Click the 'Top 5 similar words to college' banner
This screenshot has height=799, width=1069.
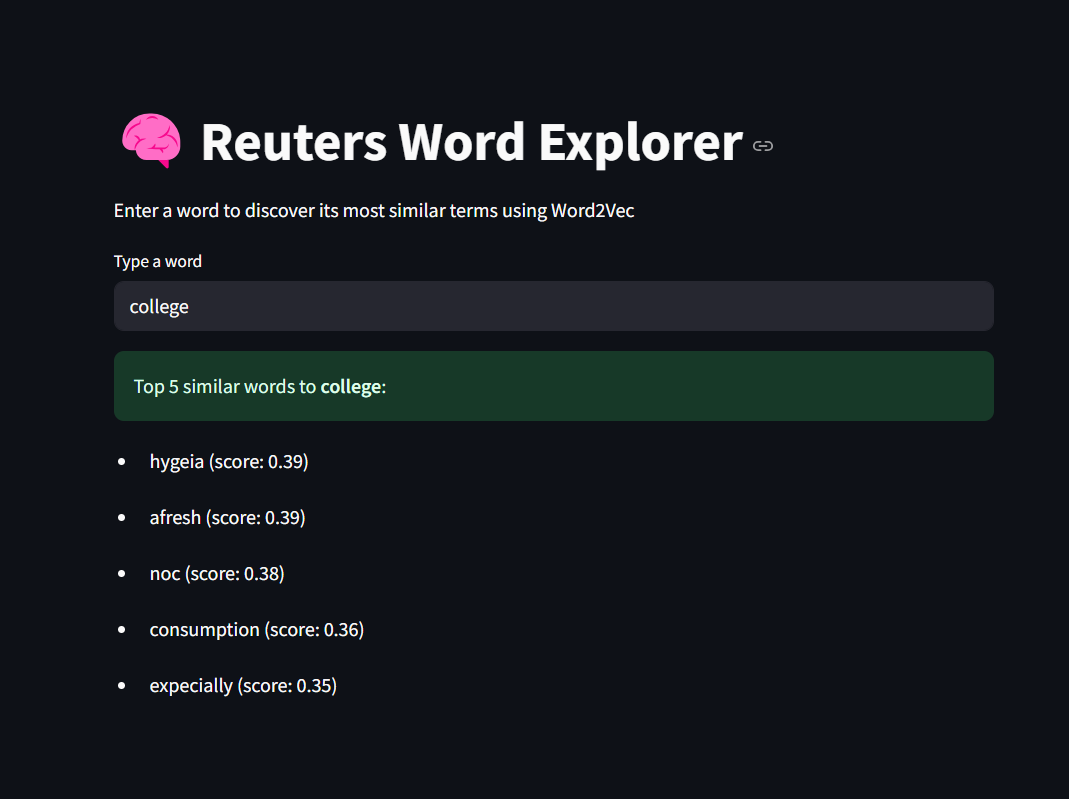tap(554, 386)
